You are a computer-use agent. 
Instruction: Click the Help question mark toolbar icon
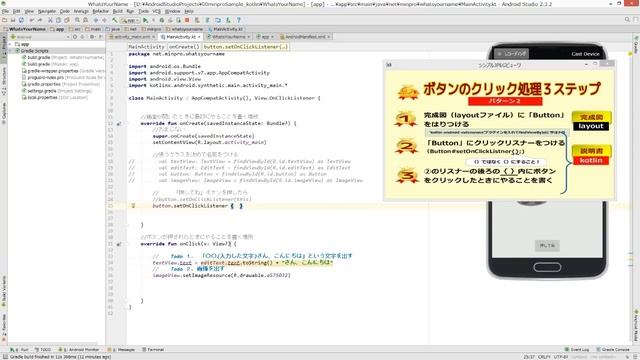(239, 20)
